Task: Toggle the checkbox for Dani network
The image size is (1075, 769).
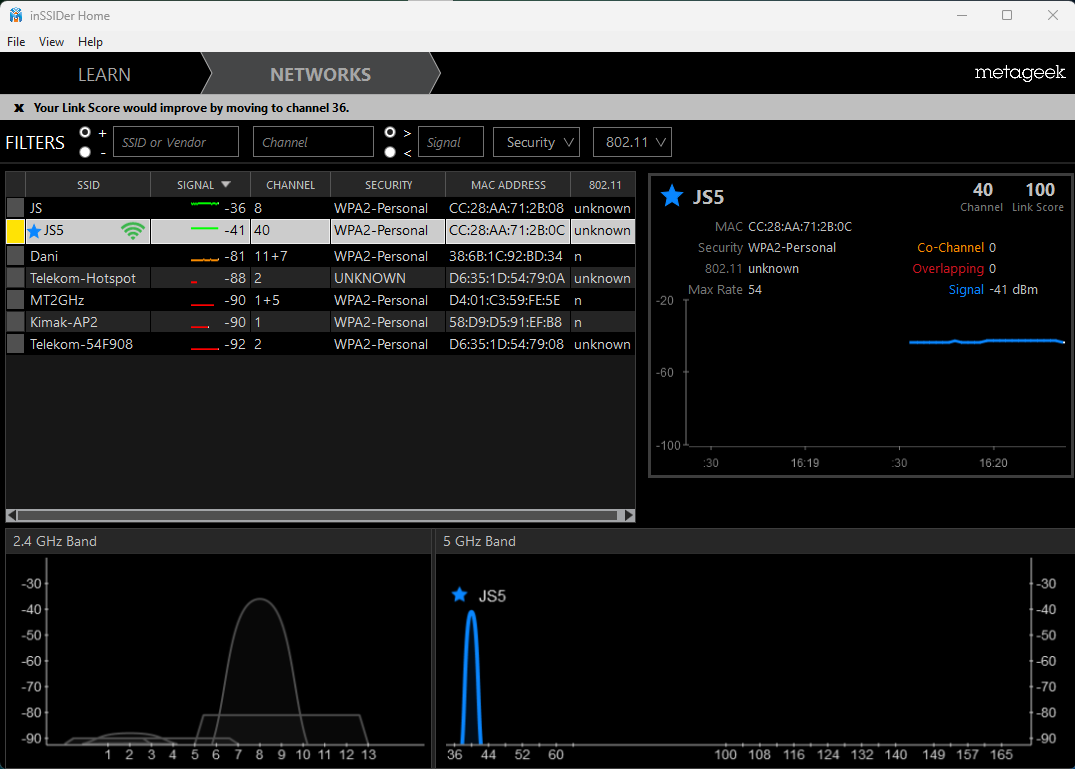Action: (15, 256)
